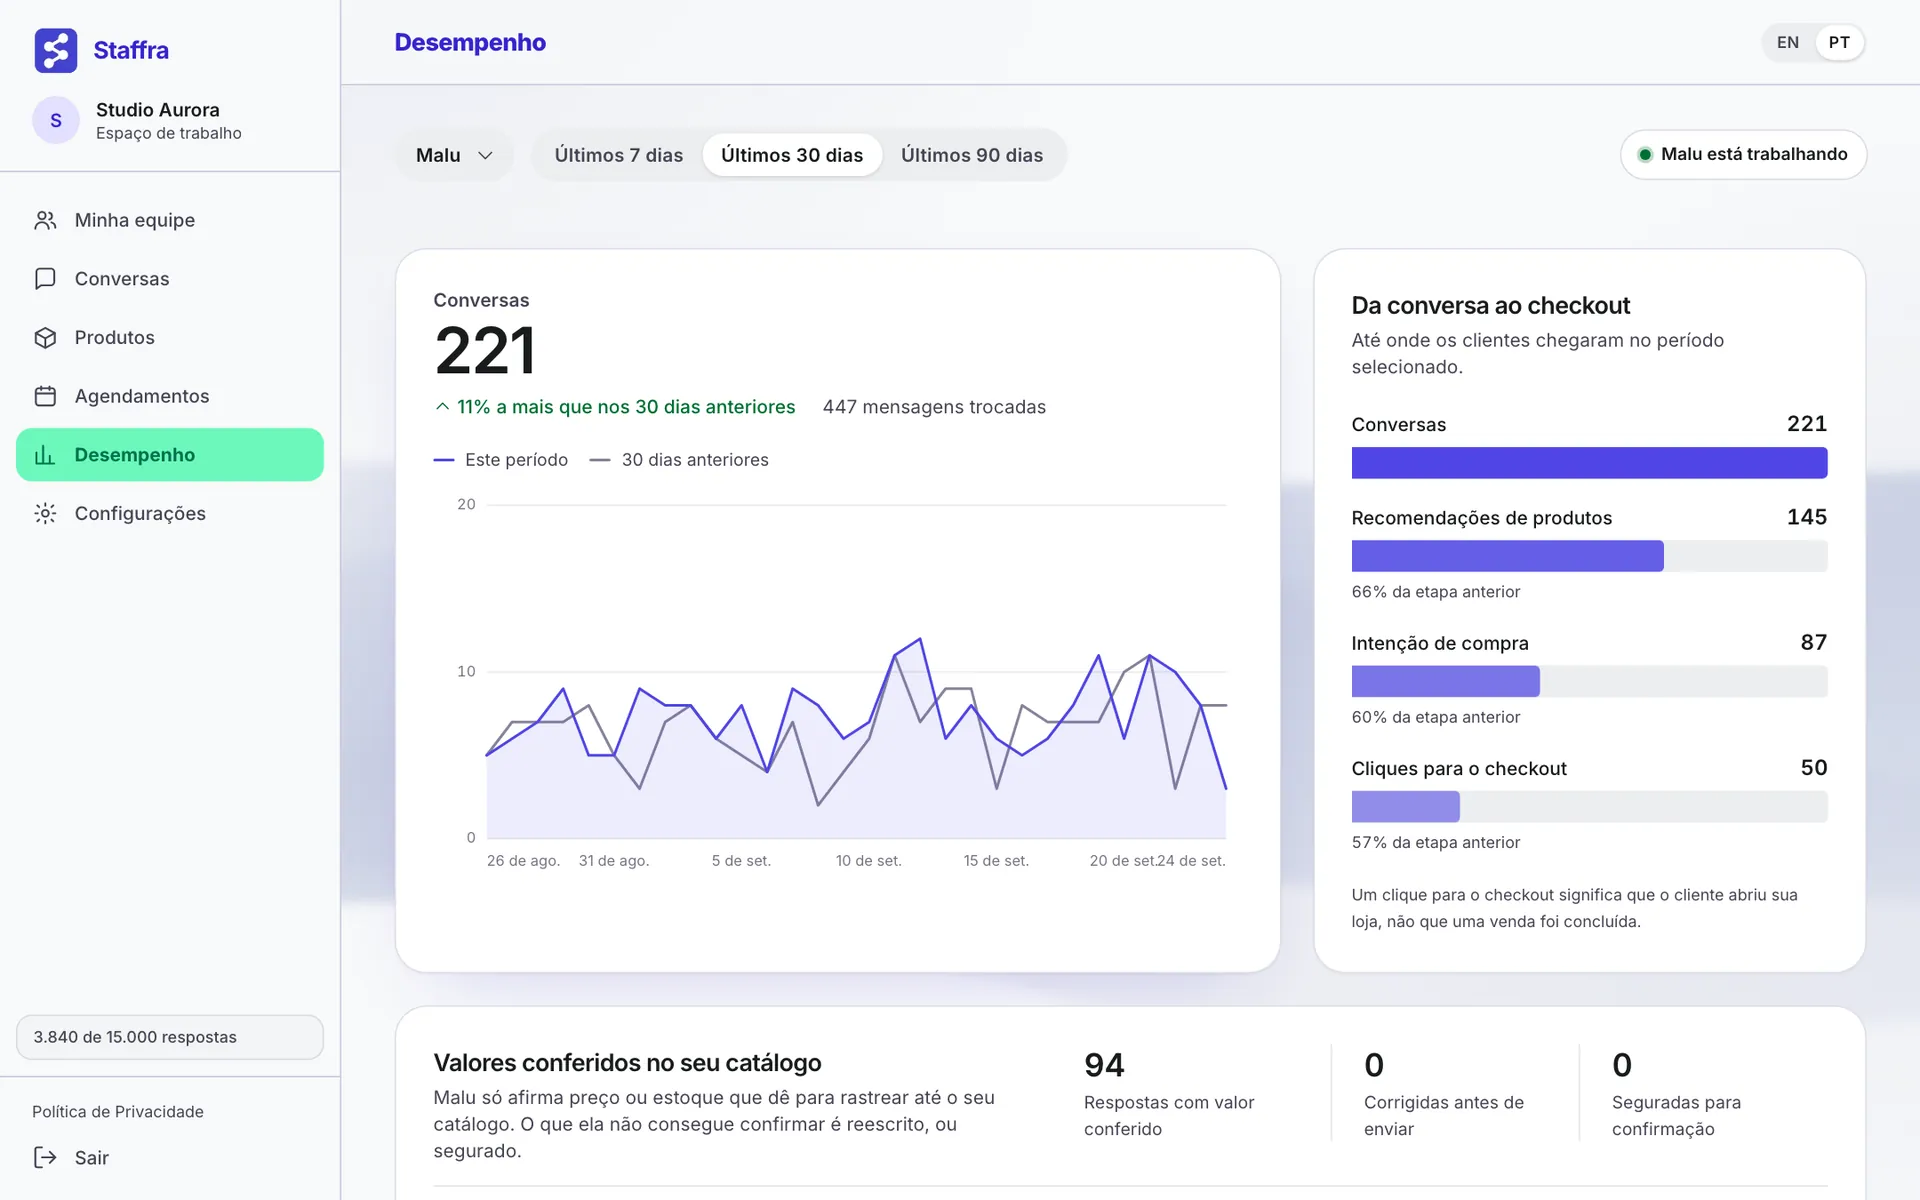Click the Malu está trabalhando status button

tap(1743, 154)
